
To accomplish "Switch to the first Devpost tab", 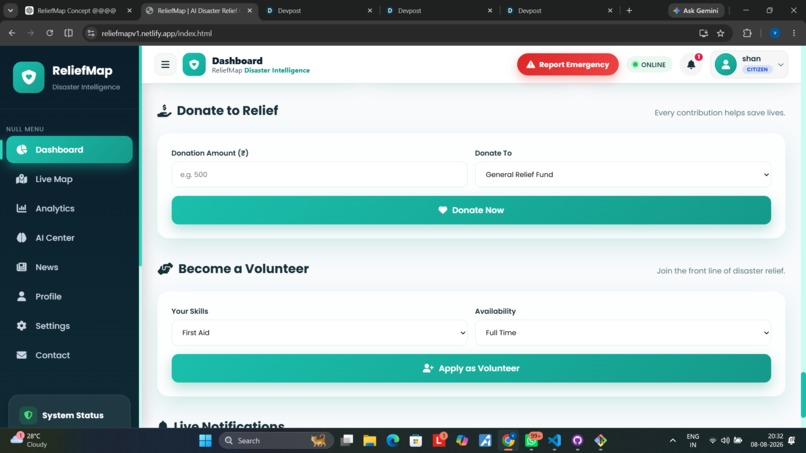I will click(319, 10).
